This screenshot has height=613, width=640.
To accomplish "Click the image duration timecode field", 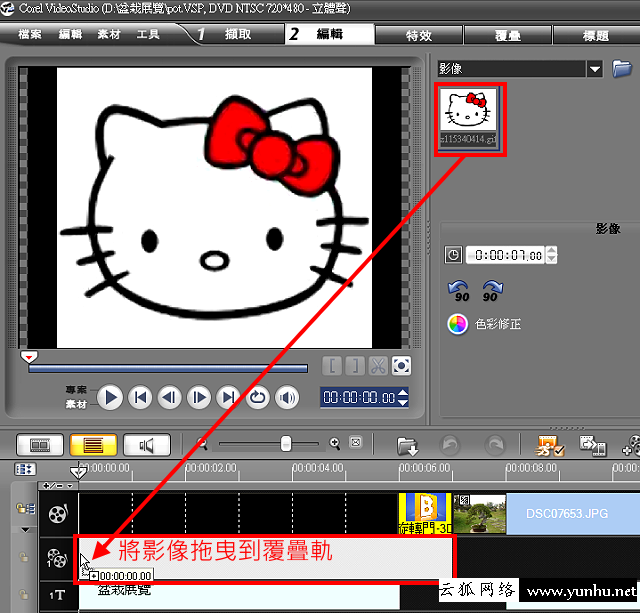I will click(505, 255).
